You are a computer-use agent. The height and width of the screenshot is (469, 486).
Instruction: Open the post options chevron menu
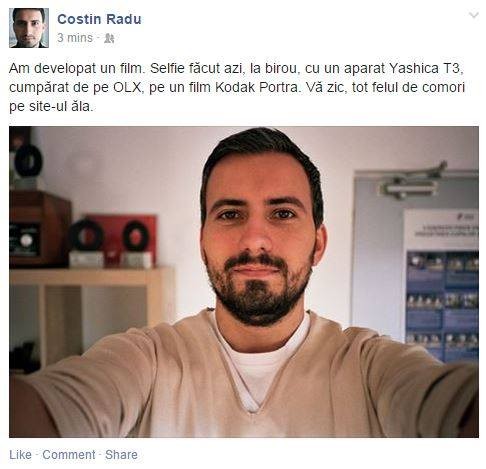pos(473,15)
